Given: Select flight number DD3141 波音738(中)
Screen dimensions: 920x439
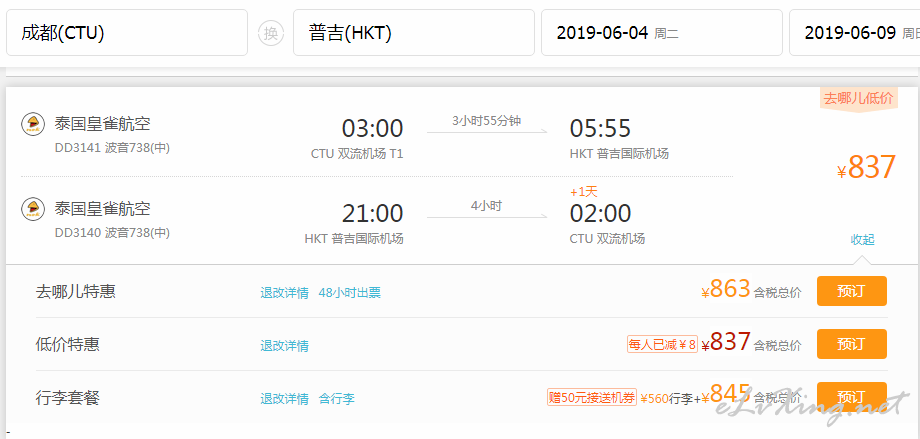Looking at the screenshot, I should (112, 148).
